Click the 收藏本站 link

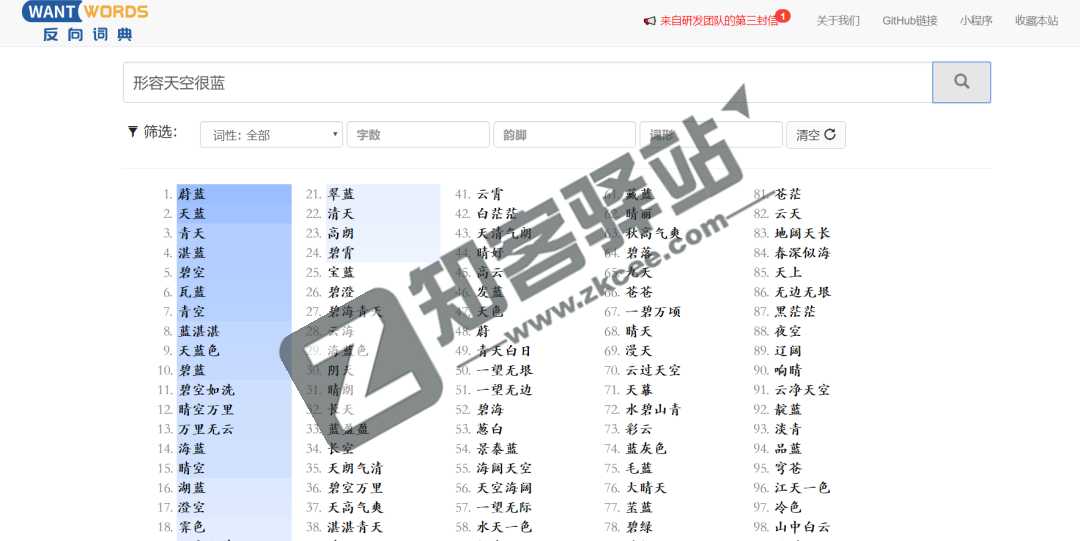[1036, 21]
